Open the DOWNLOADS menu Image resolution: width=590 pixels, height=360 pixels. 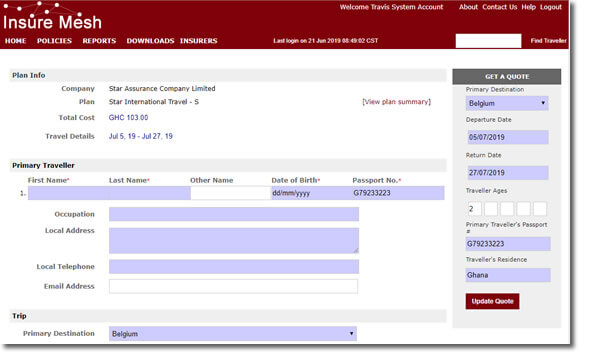[x=150, y=41]
